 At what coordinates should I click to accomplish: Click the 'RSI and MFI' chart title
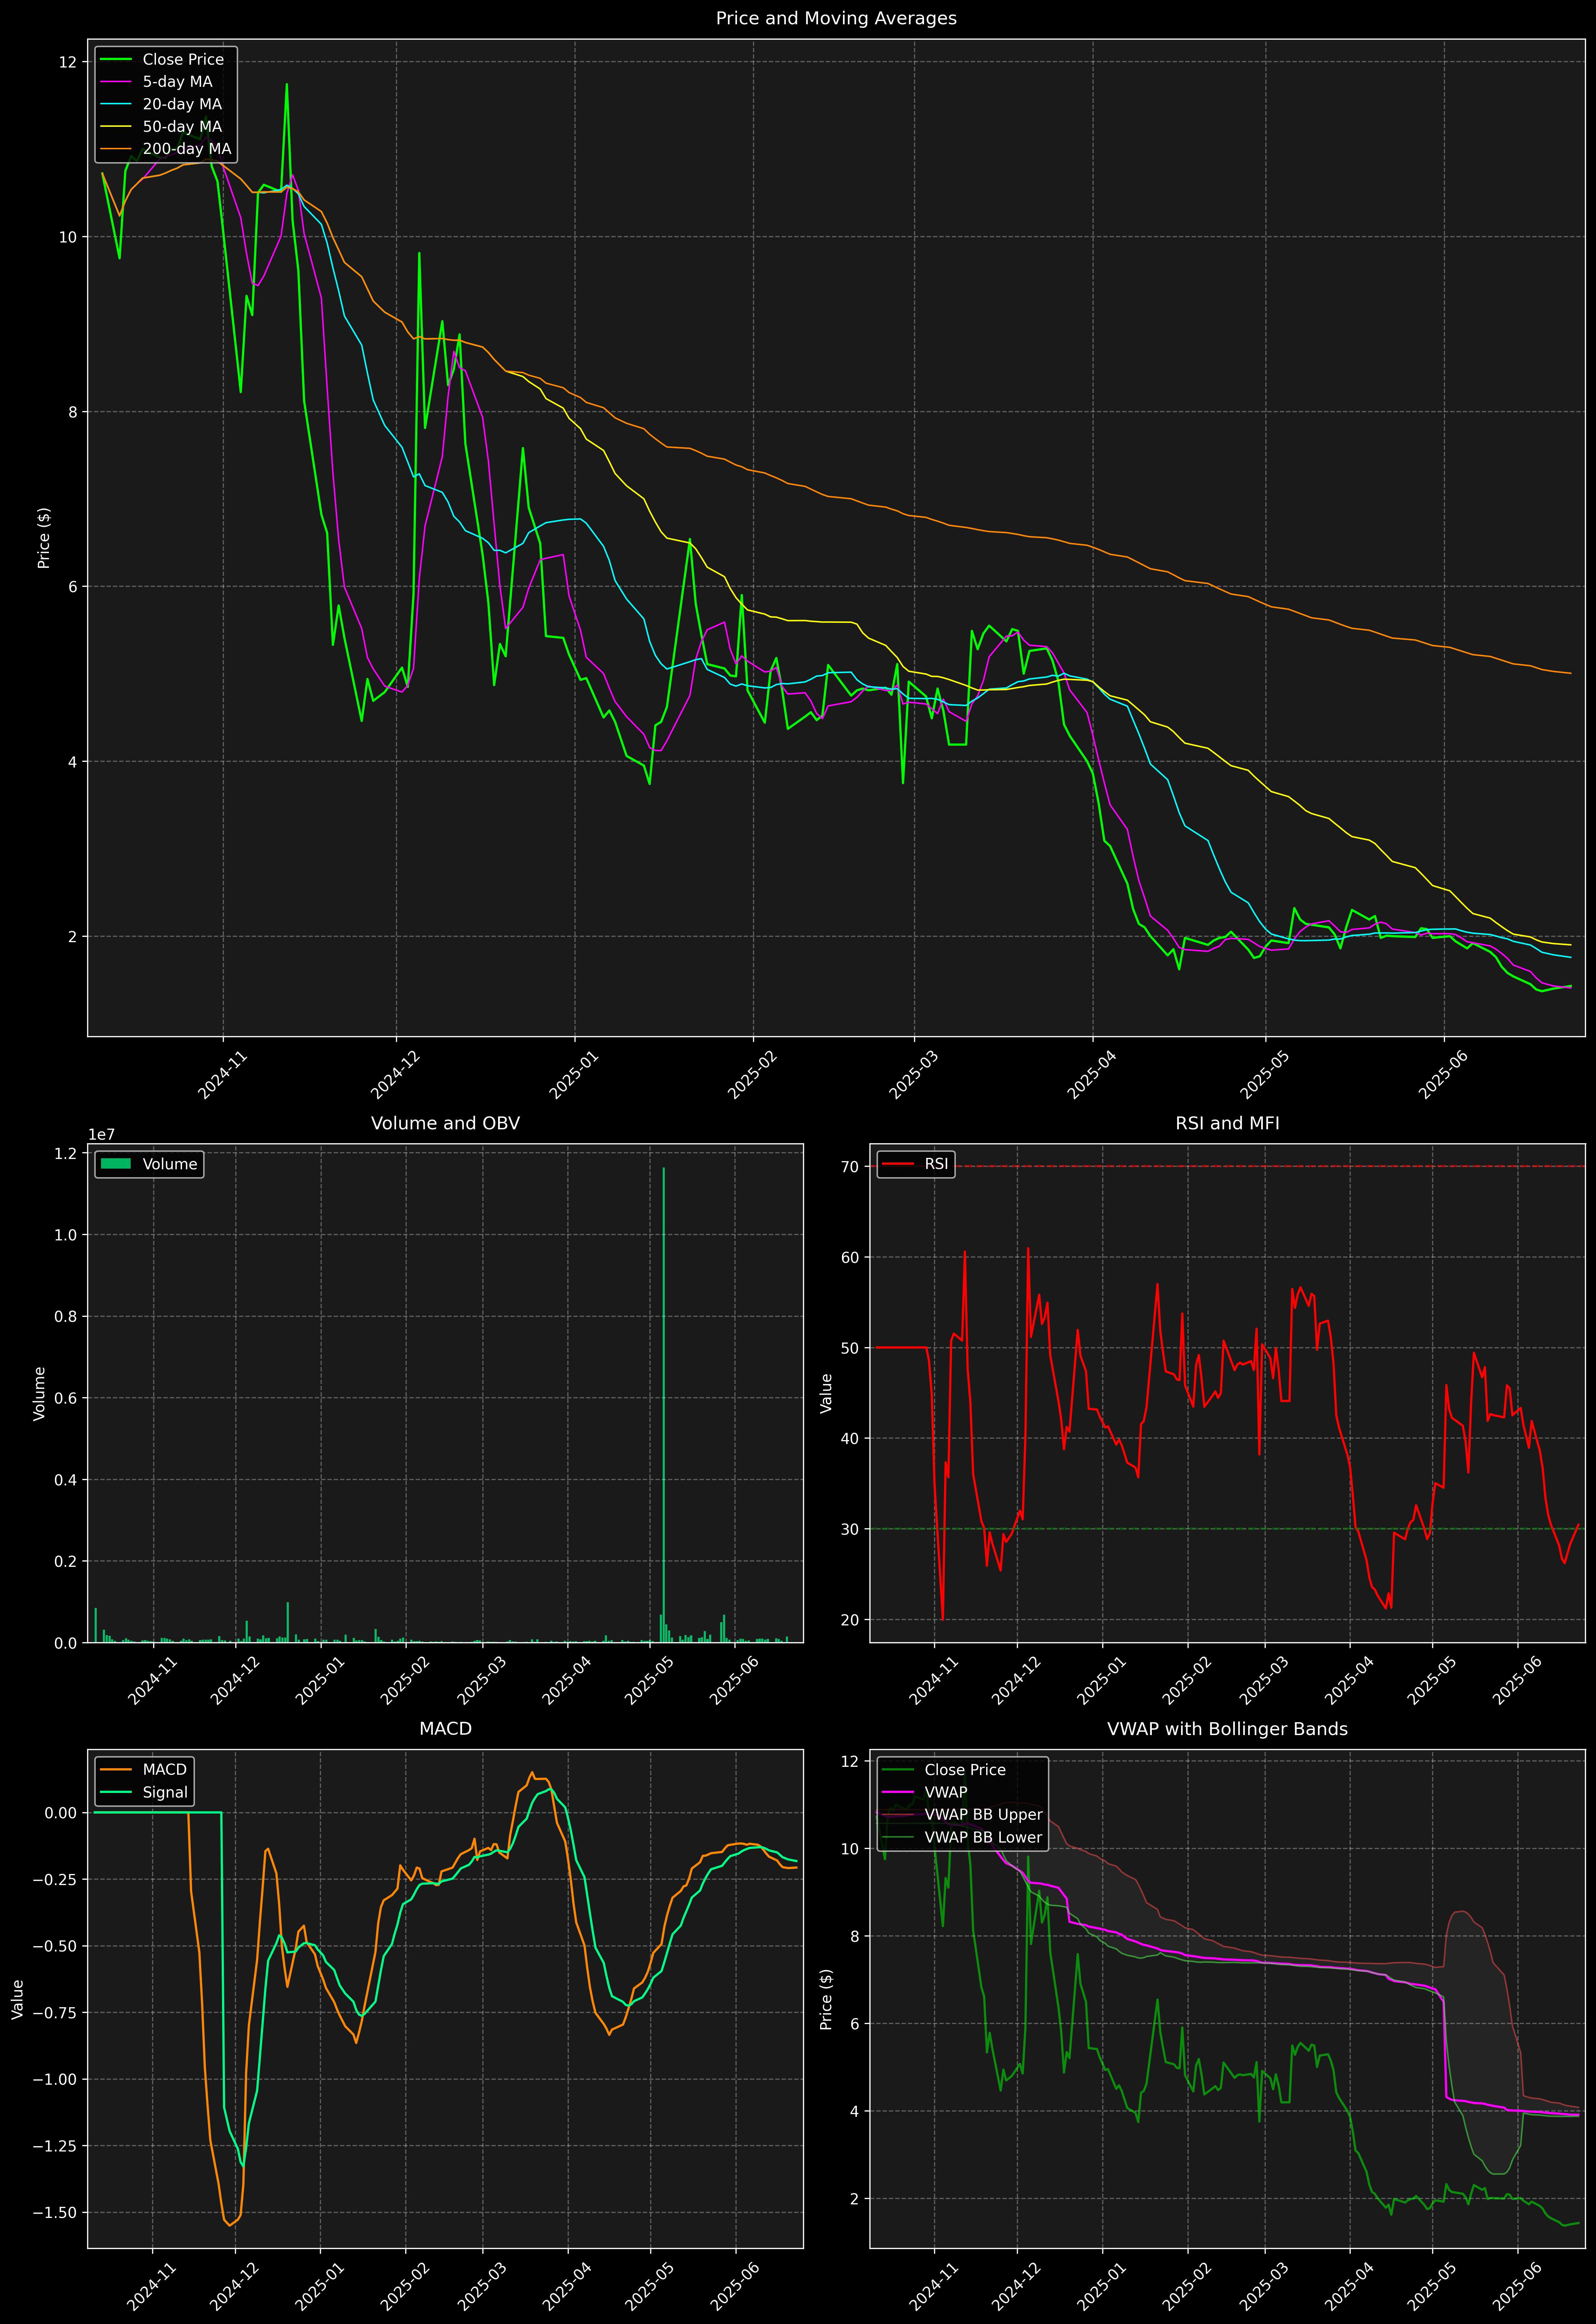pyautogui.click(x=1227, y=1123)
